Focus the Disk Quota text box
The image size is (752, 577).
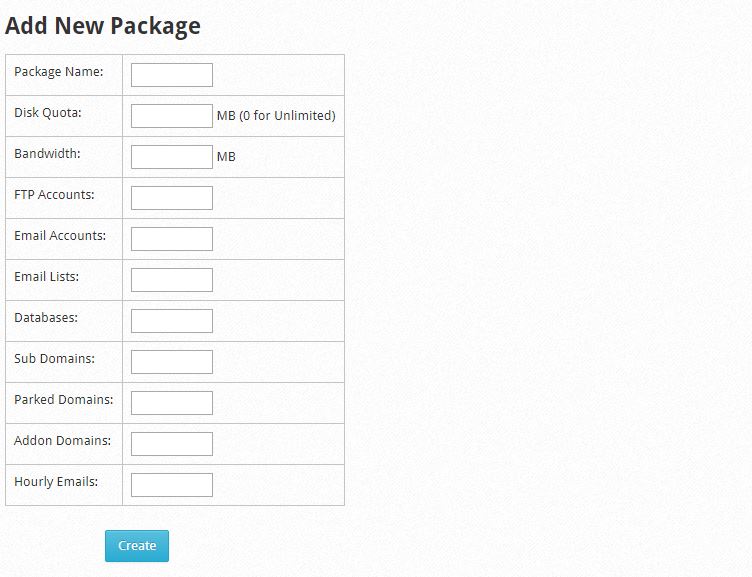172,116
